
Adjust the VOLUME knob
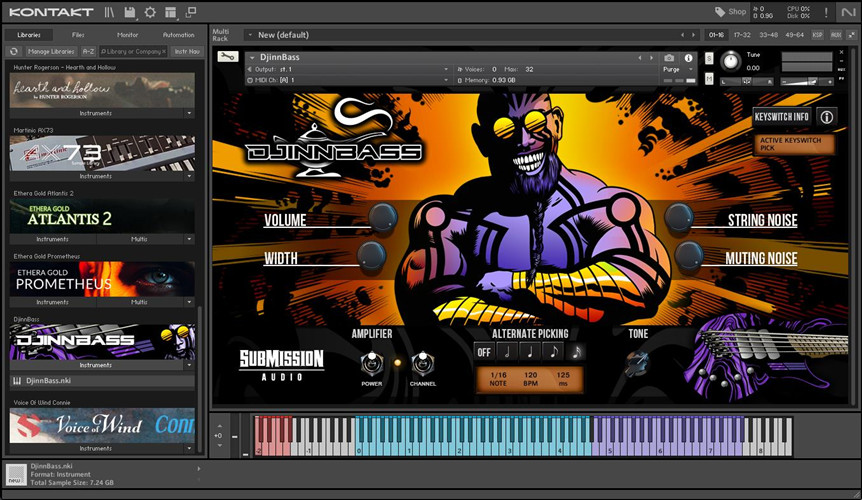[x=383, y=216]
